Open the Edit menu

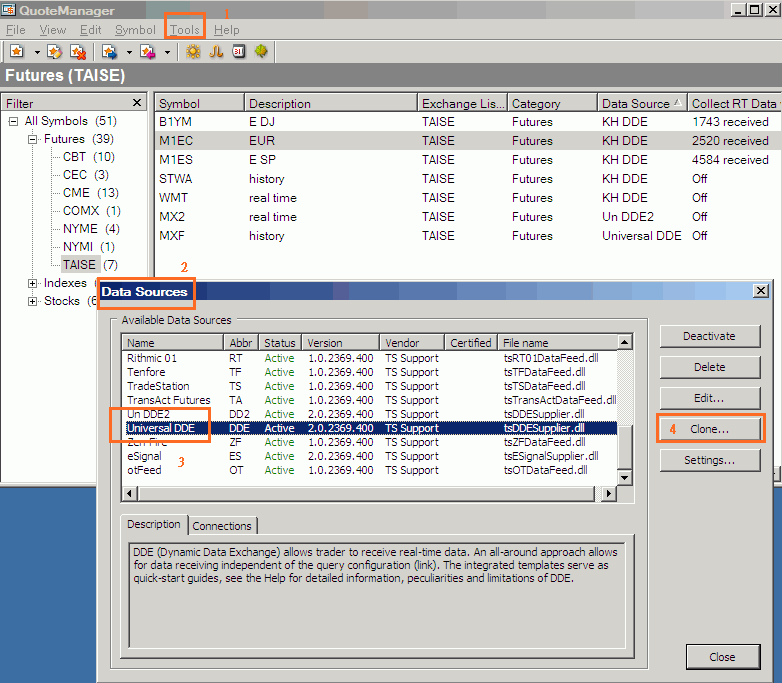[x=90, y=30]
